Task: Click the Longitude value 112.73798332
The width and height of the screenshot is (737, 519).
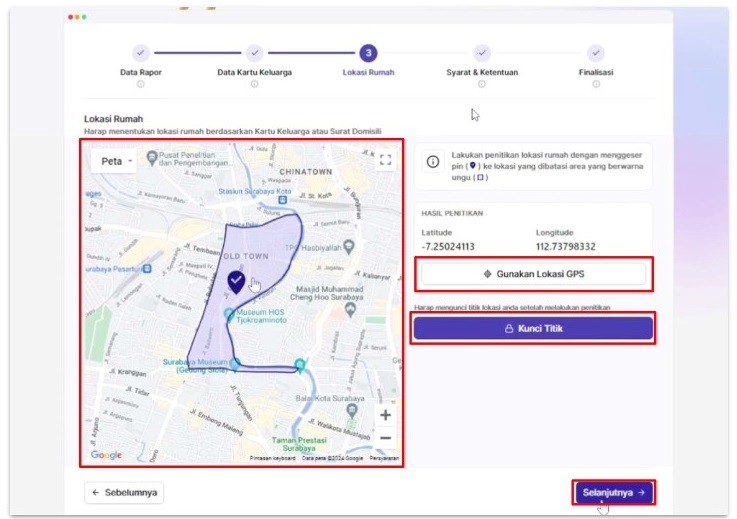Action: (x=565, y=246)
